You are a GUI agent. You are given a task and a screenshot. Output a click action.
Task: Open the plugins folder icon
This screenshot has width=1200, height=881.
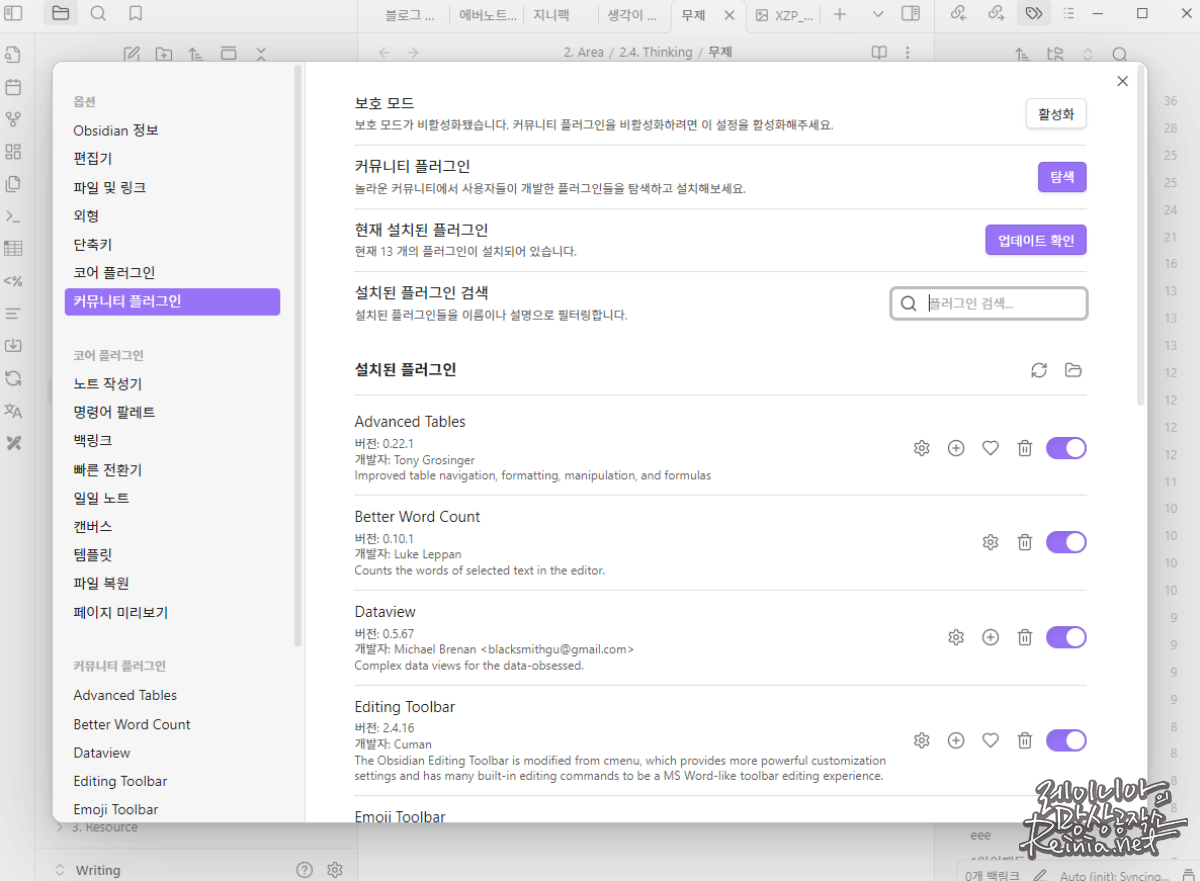click(1073, 370)
